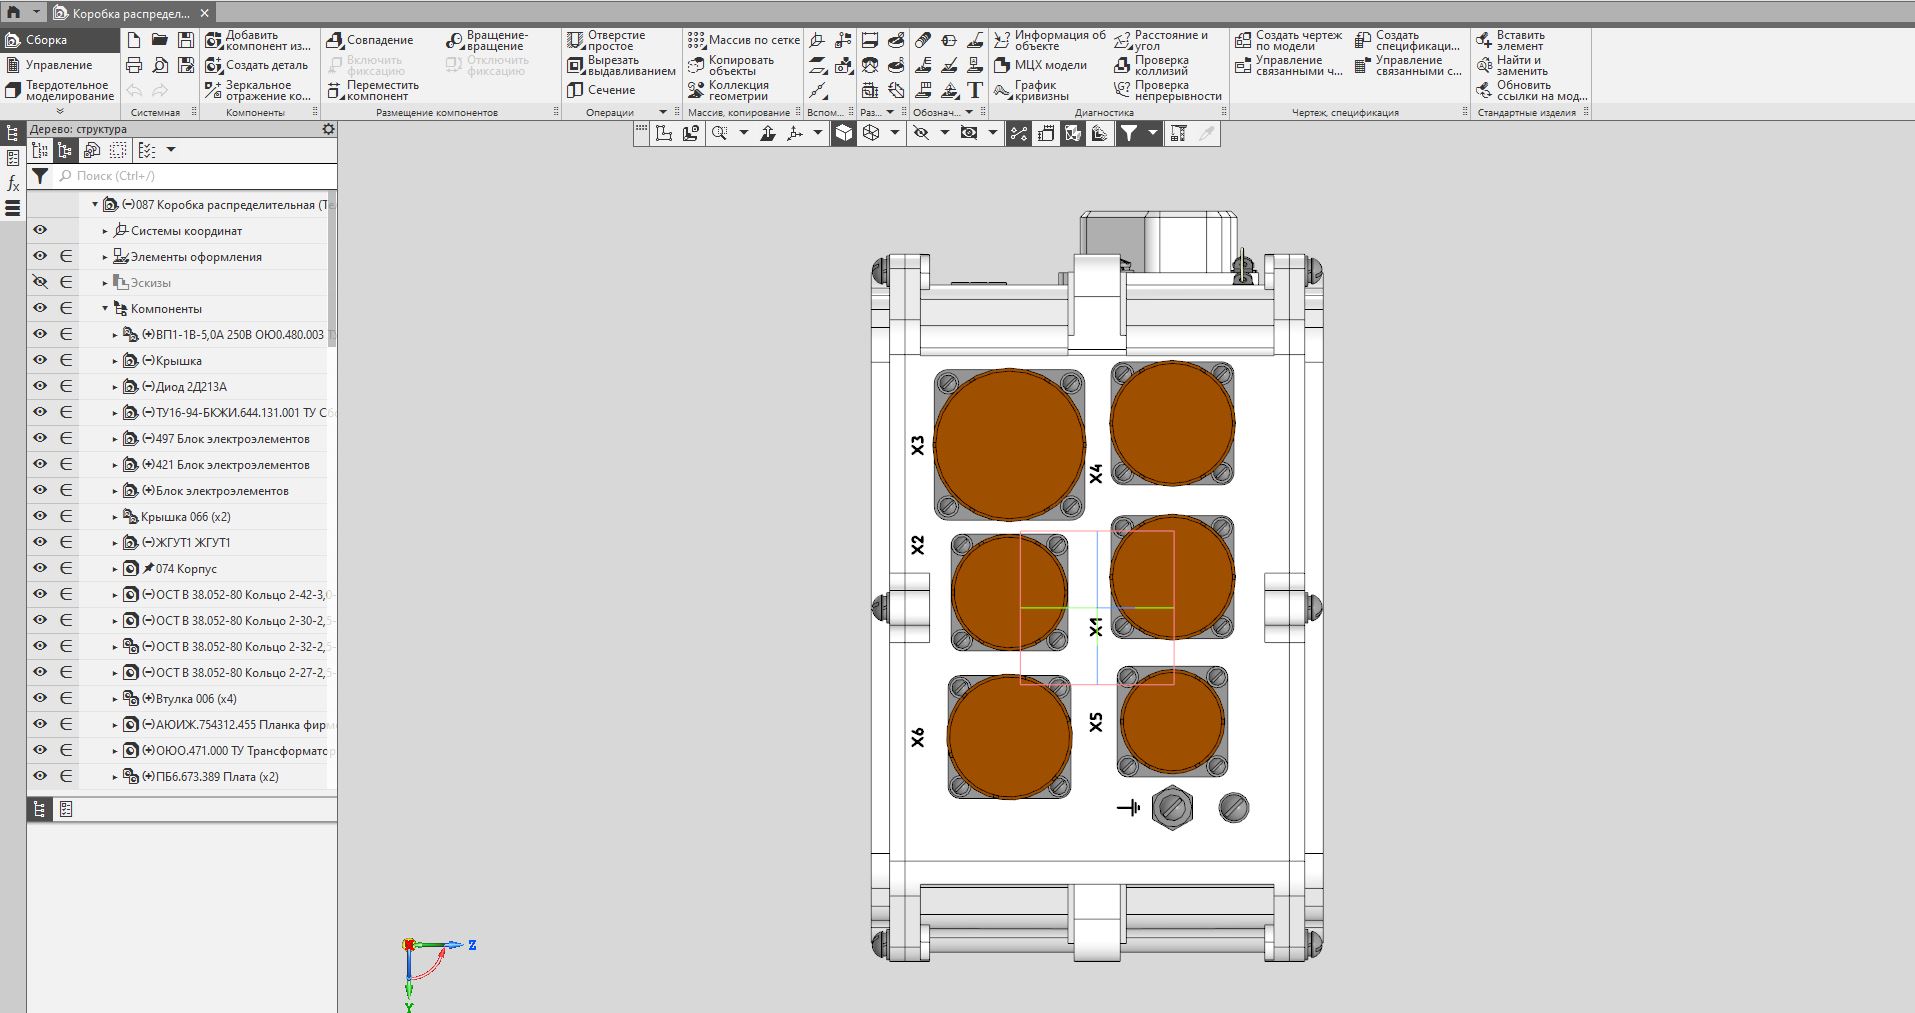Show the hidden Эскизы item
The height and width of the screenshot is (1013, 1915).
(40, 282)
